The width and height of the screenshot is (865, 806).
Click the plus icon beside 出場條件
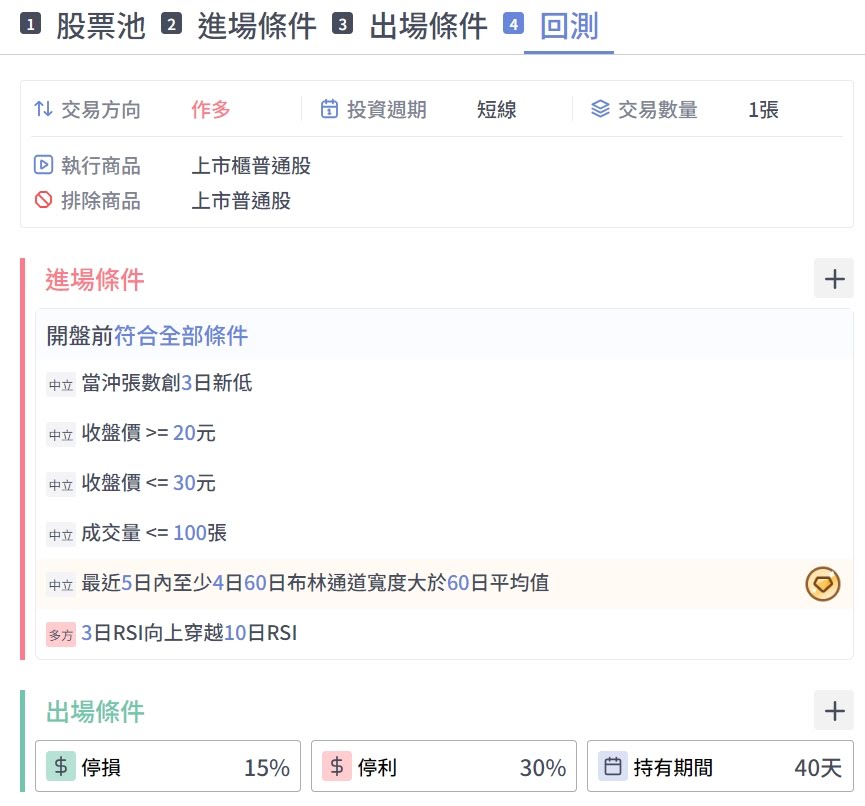(834, 711)
